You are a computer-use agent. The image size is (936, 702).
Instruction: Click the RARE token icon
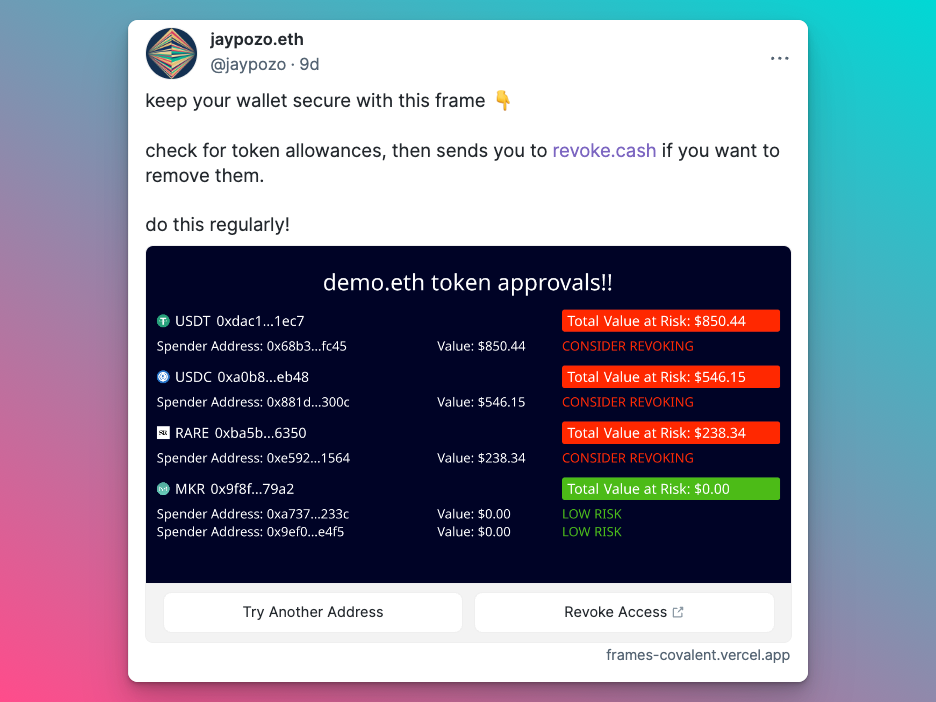163,433
